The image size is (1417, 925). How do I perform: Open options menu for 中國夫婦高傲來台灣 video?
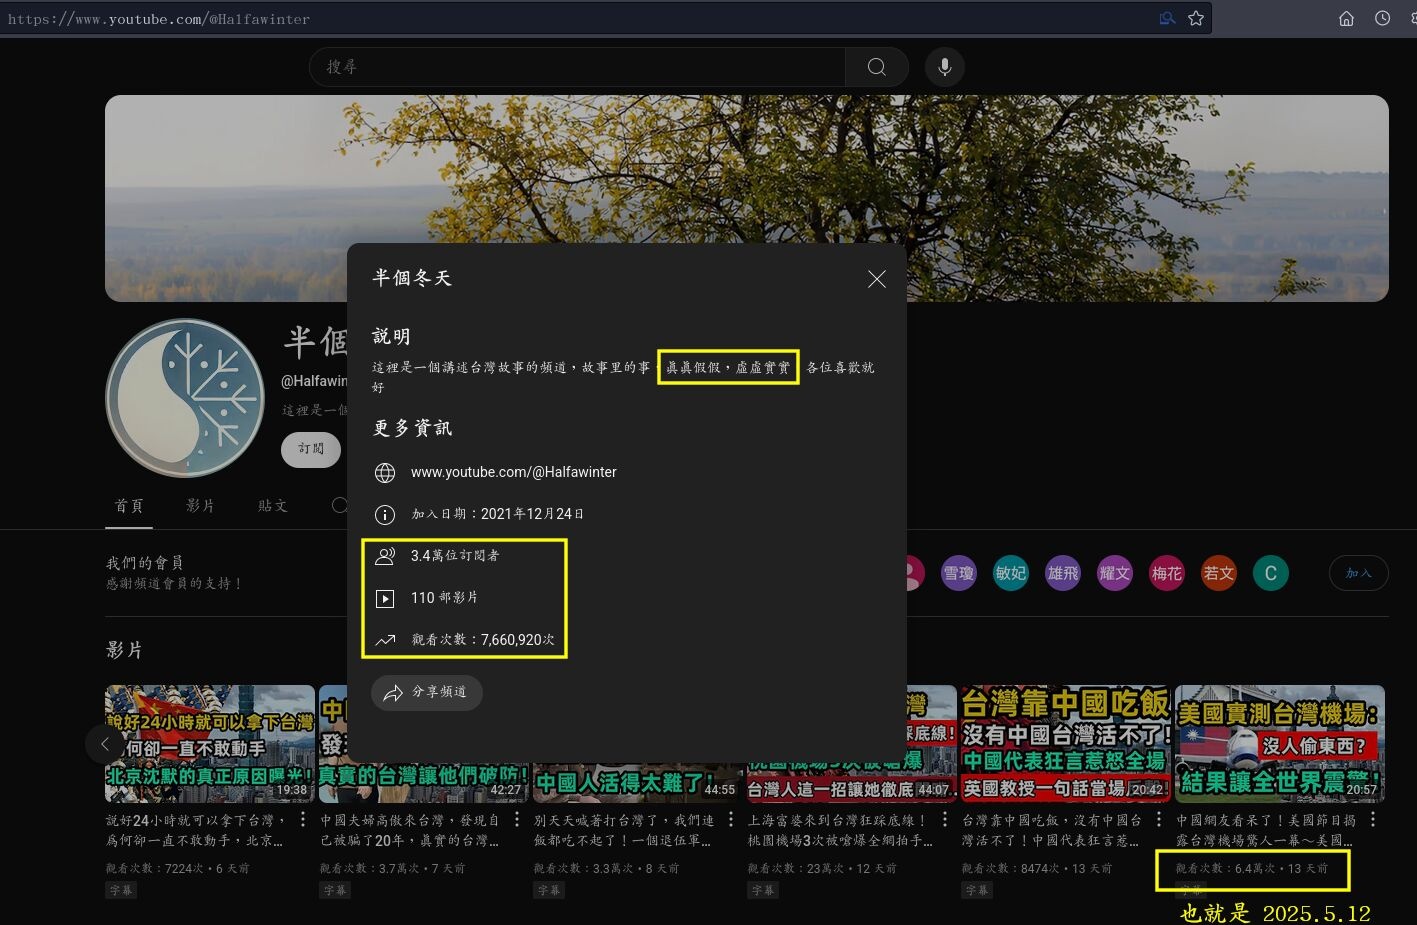pyautogui.click(x=517, y=820)
